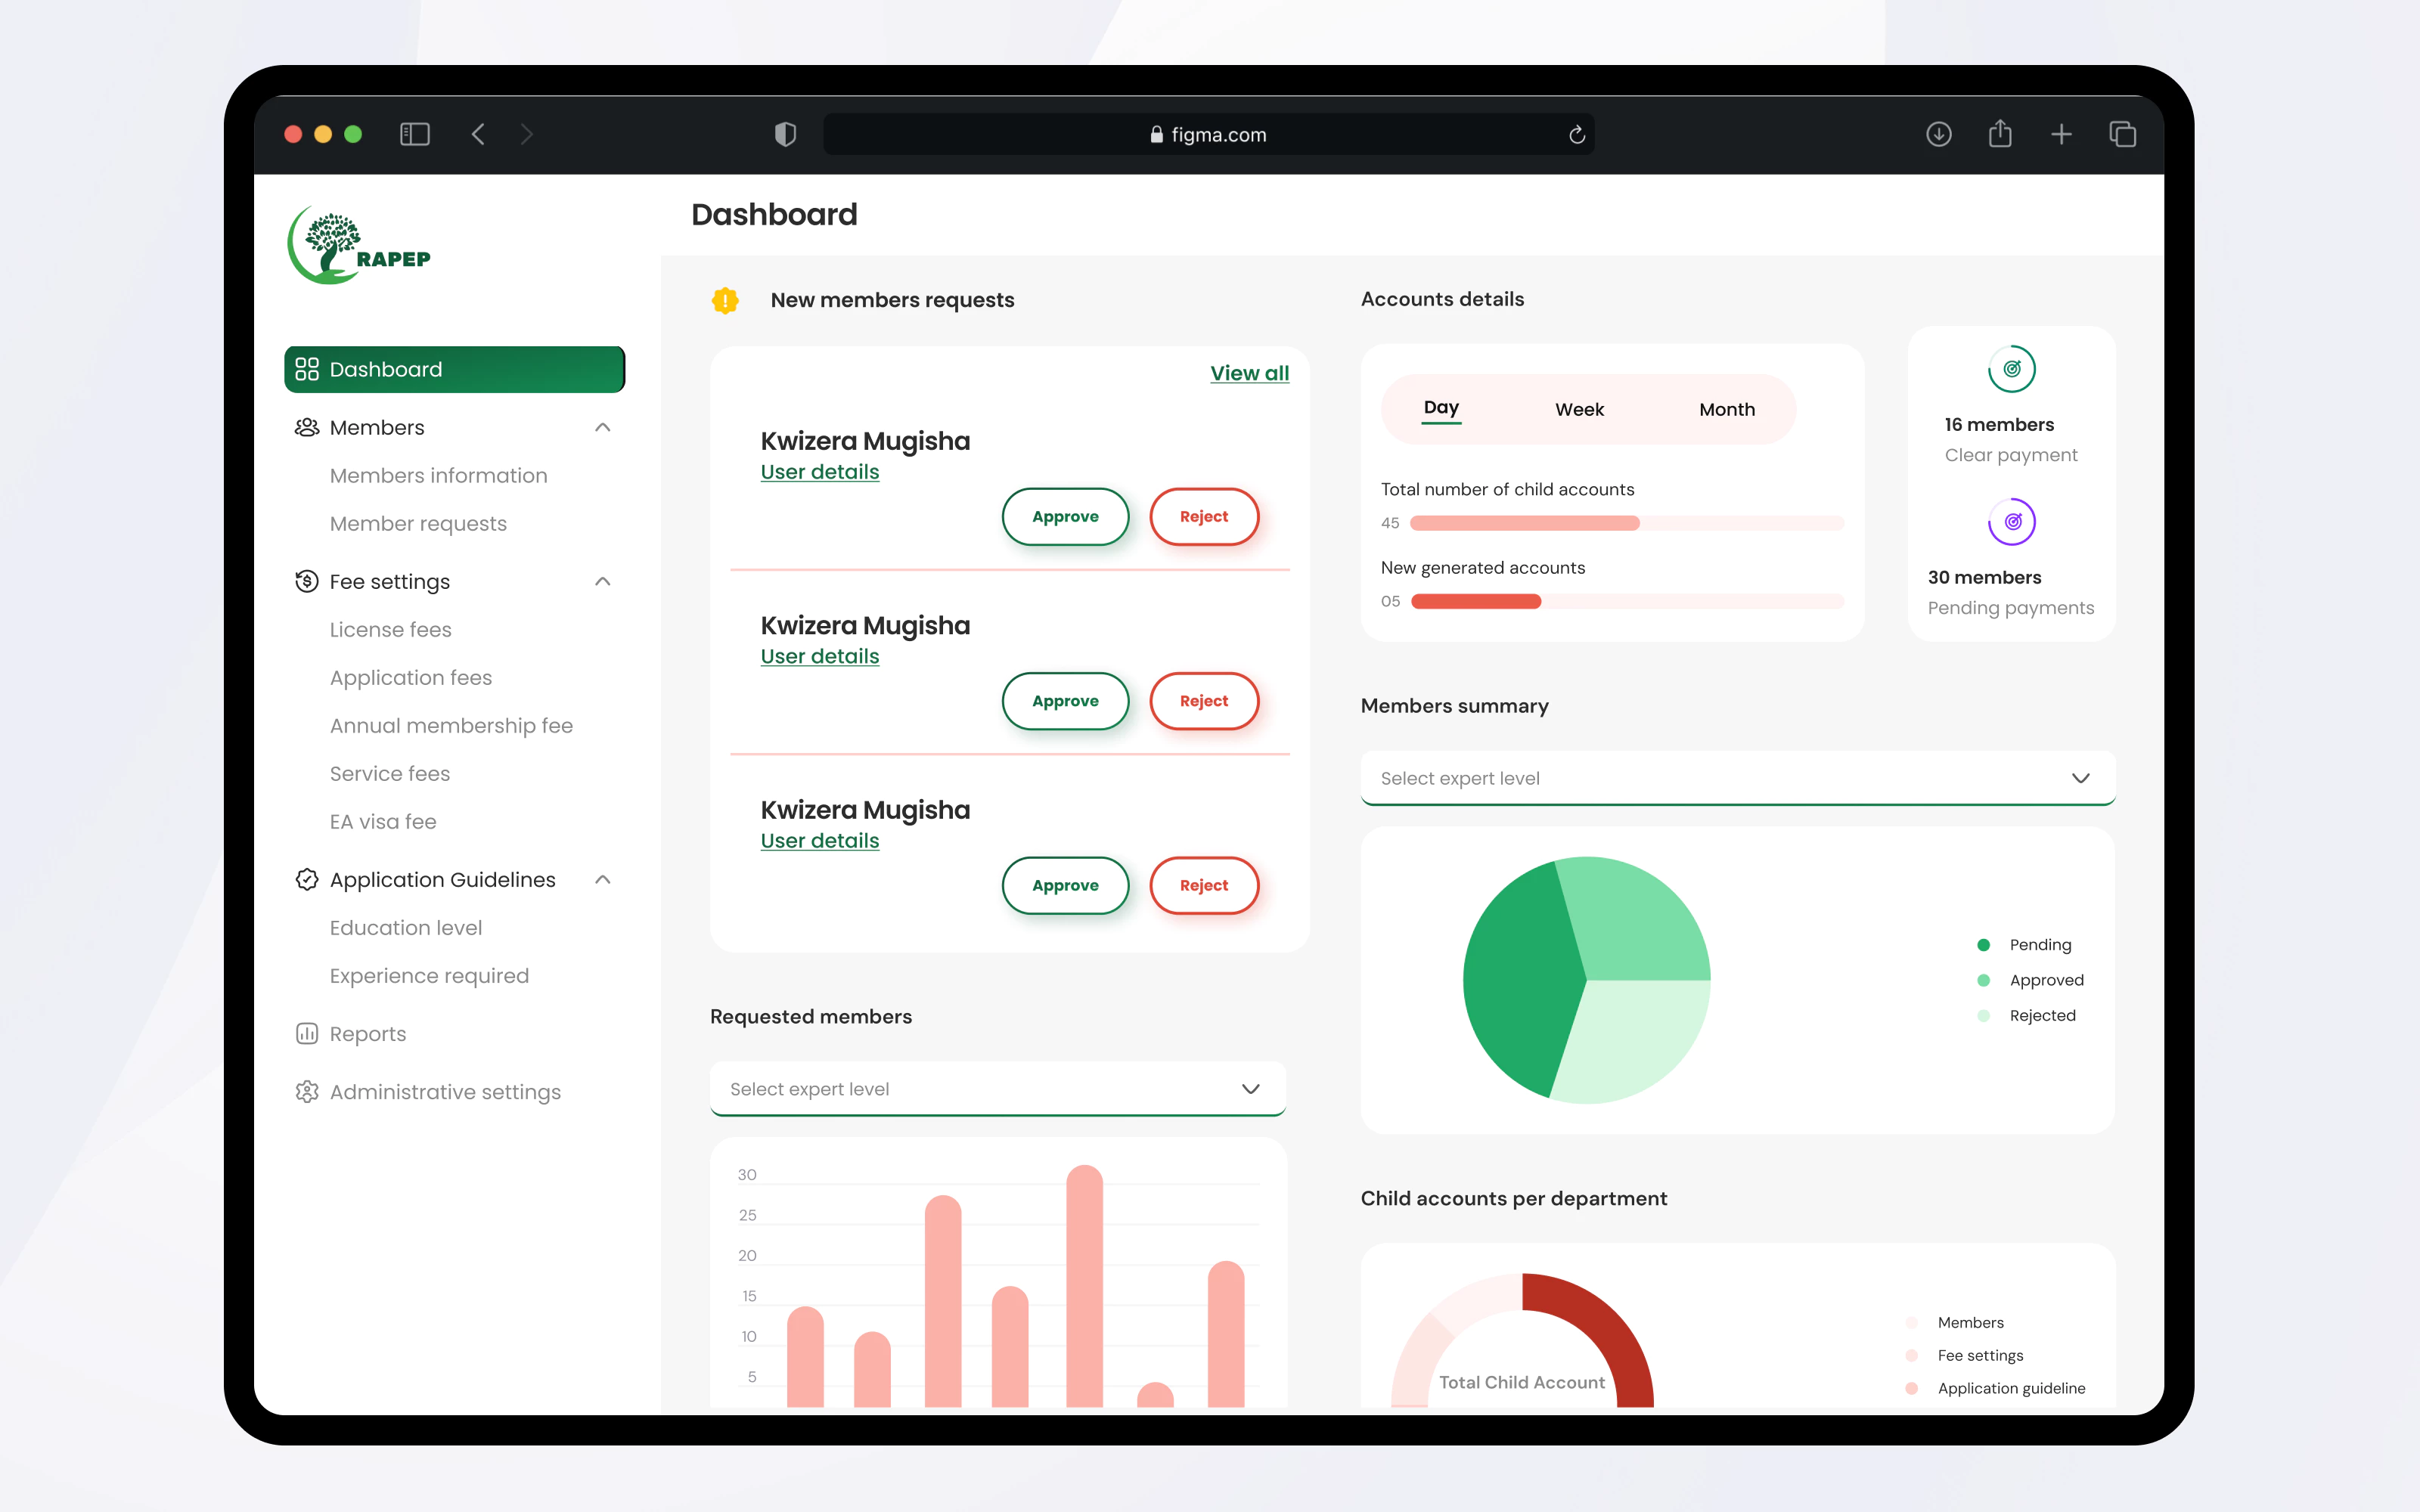Screen dimensions: 2420x1512
Task: Open a new tab with plus icon
Action: [x=2061, y=134]
